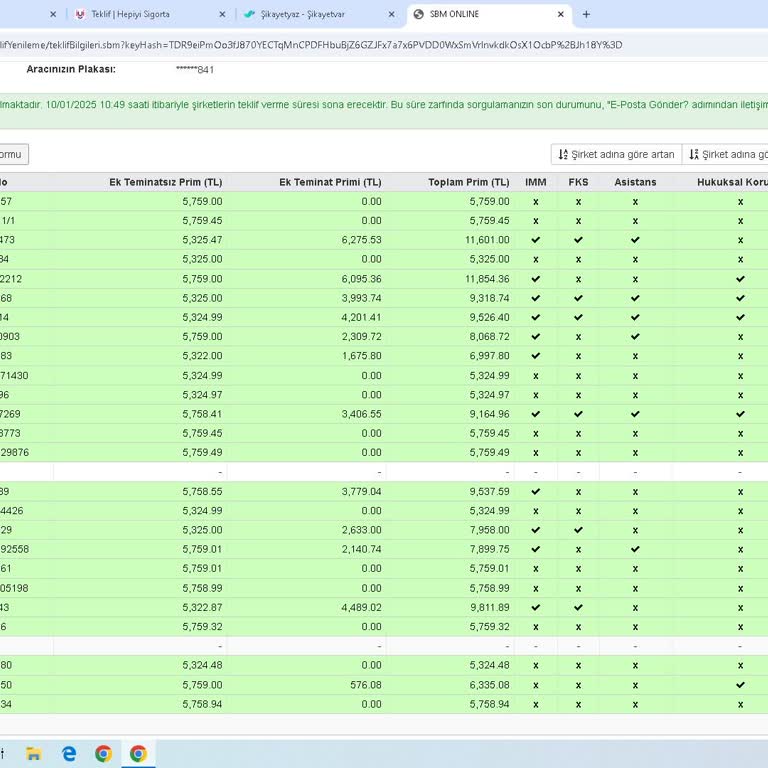Viewport: 768px width, 768px height.
Task: Open a new browser tab with plus button
Action: tap(586, 14)
